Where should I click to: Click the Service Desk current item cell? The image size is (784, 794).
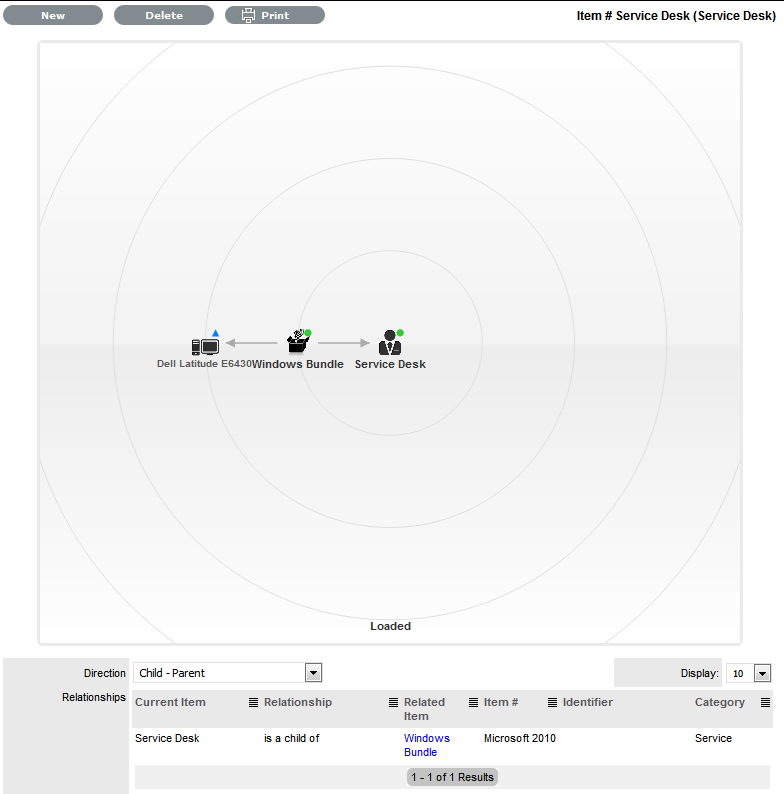[167, 738]
